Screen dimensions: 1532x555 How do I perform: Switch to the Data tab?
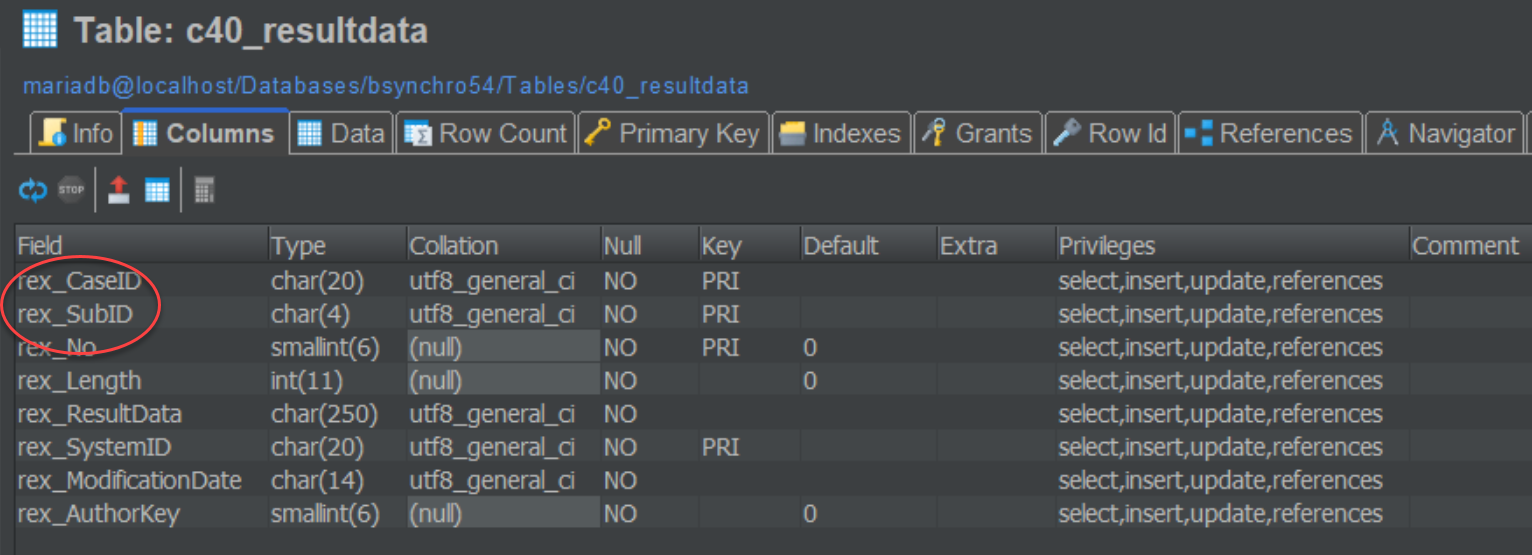[x=342, y=133]
